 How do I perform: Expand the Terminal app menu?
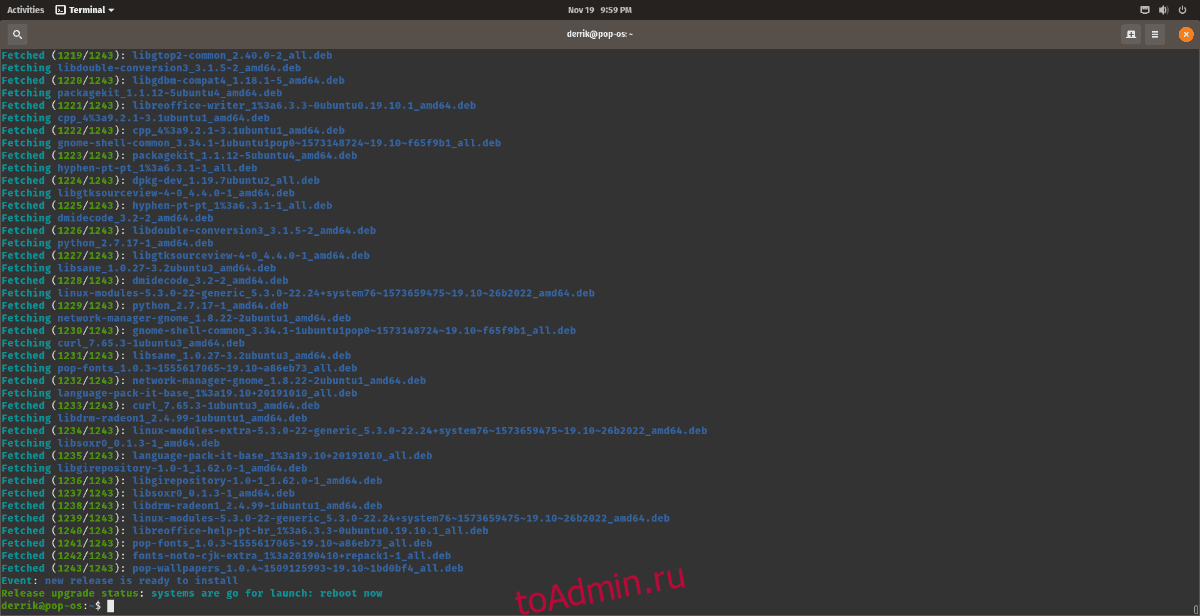84,9
